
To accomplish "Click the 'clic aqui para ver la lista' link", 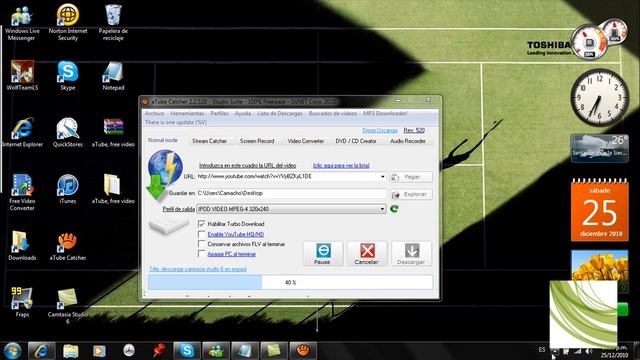I will point(341,165).
